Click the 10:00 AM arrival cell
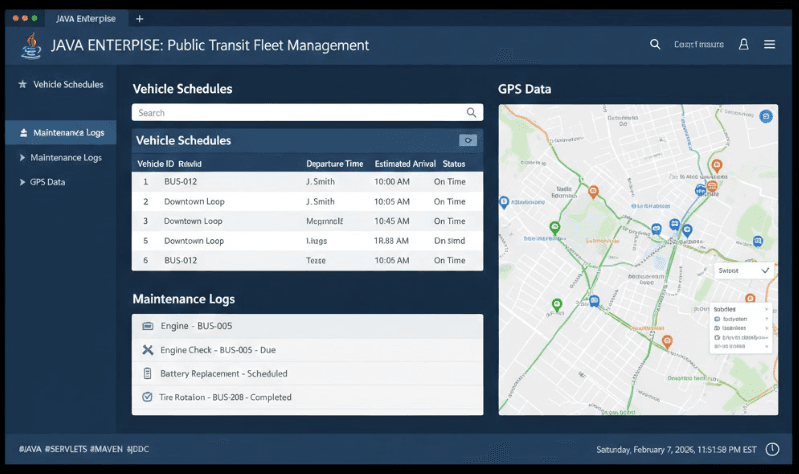Viewport: 799px width, 474px height. [x=392, y=181]
